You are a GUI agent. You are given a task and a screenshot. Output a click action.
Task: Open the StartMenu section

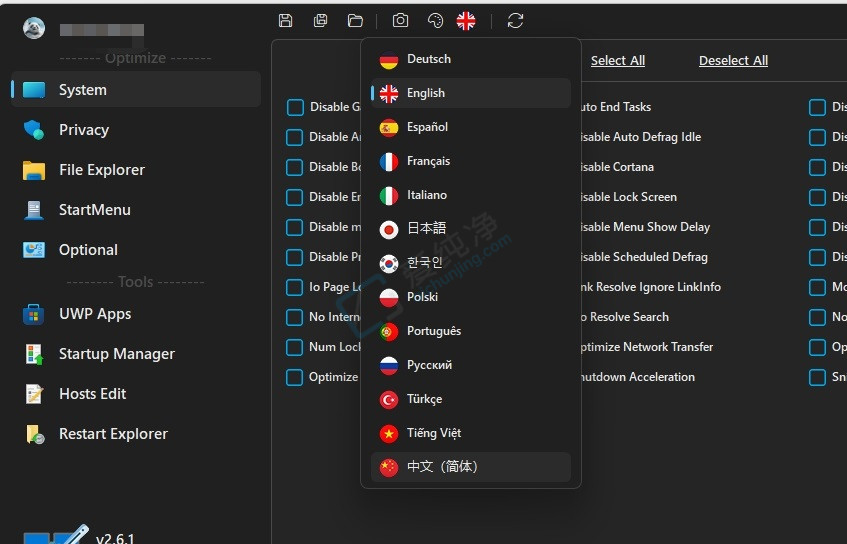136,210
